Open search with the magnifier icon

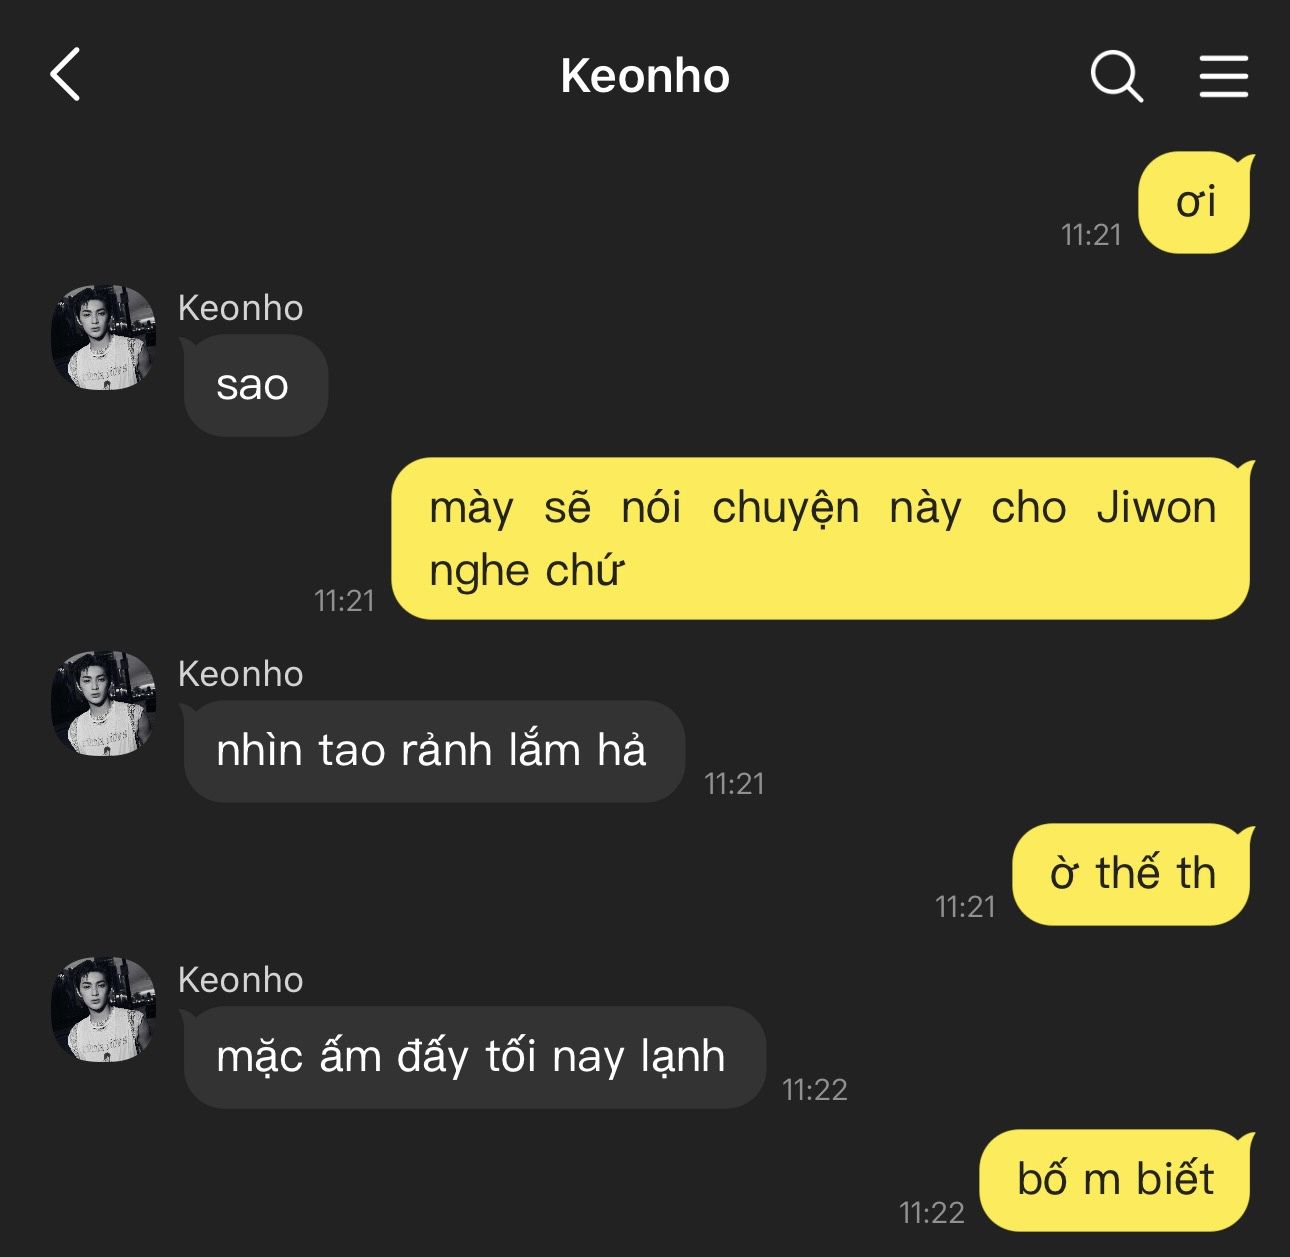coord(1116,76)
